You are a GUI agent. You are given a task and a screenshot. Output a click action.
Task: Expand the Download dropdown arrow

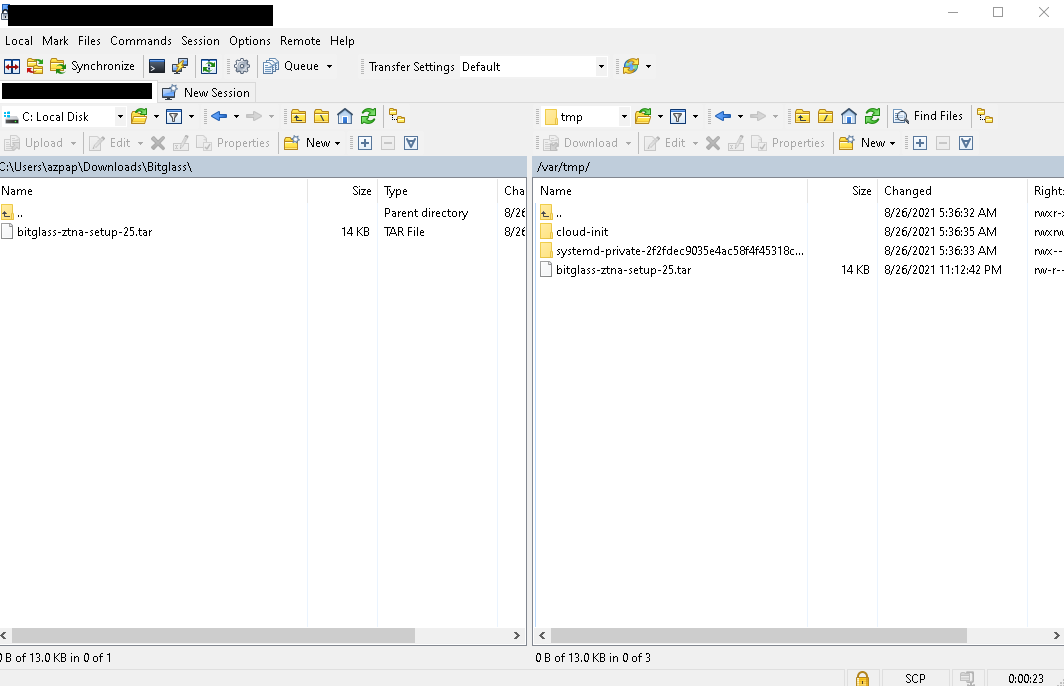coord(628,143)
